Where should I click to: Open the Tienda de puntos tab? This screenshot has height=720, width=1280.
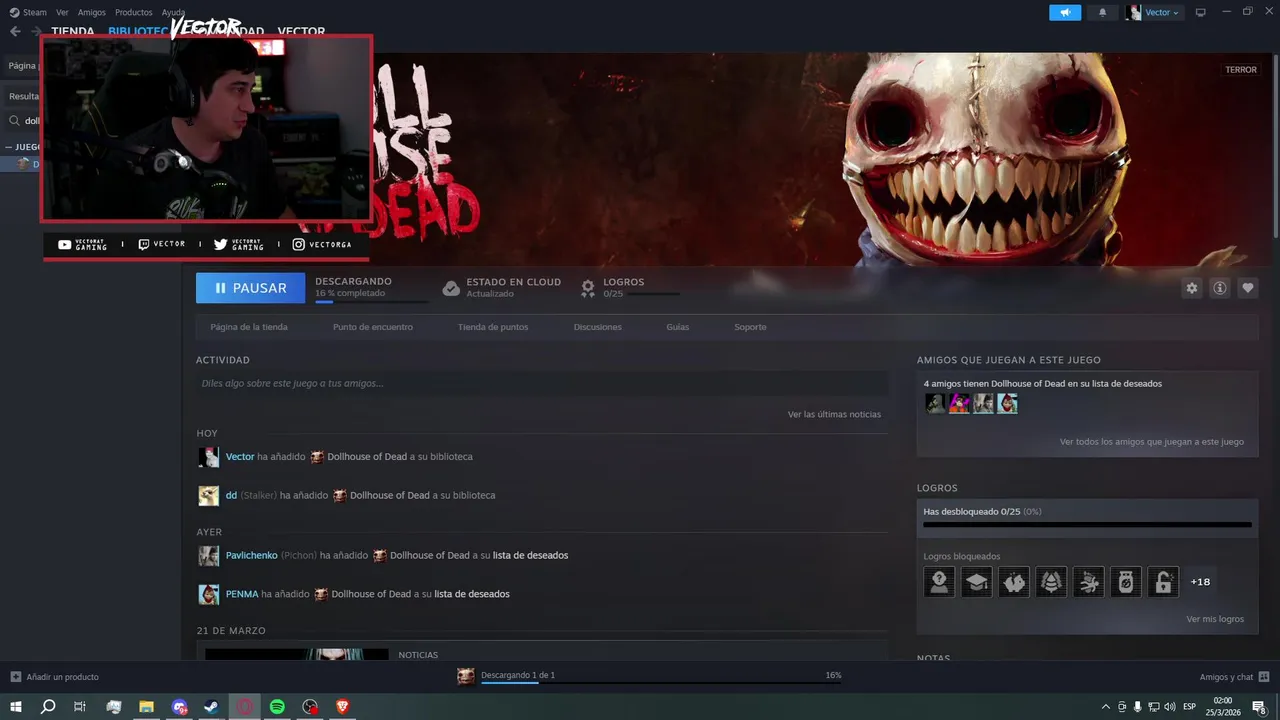point(493,327)
